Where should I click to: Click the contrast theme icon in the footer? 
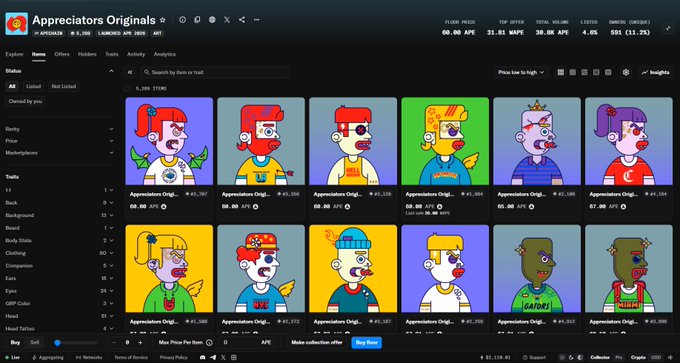tap(580, 357)
